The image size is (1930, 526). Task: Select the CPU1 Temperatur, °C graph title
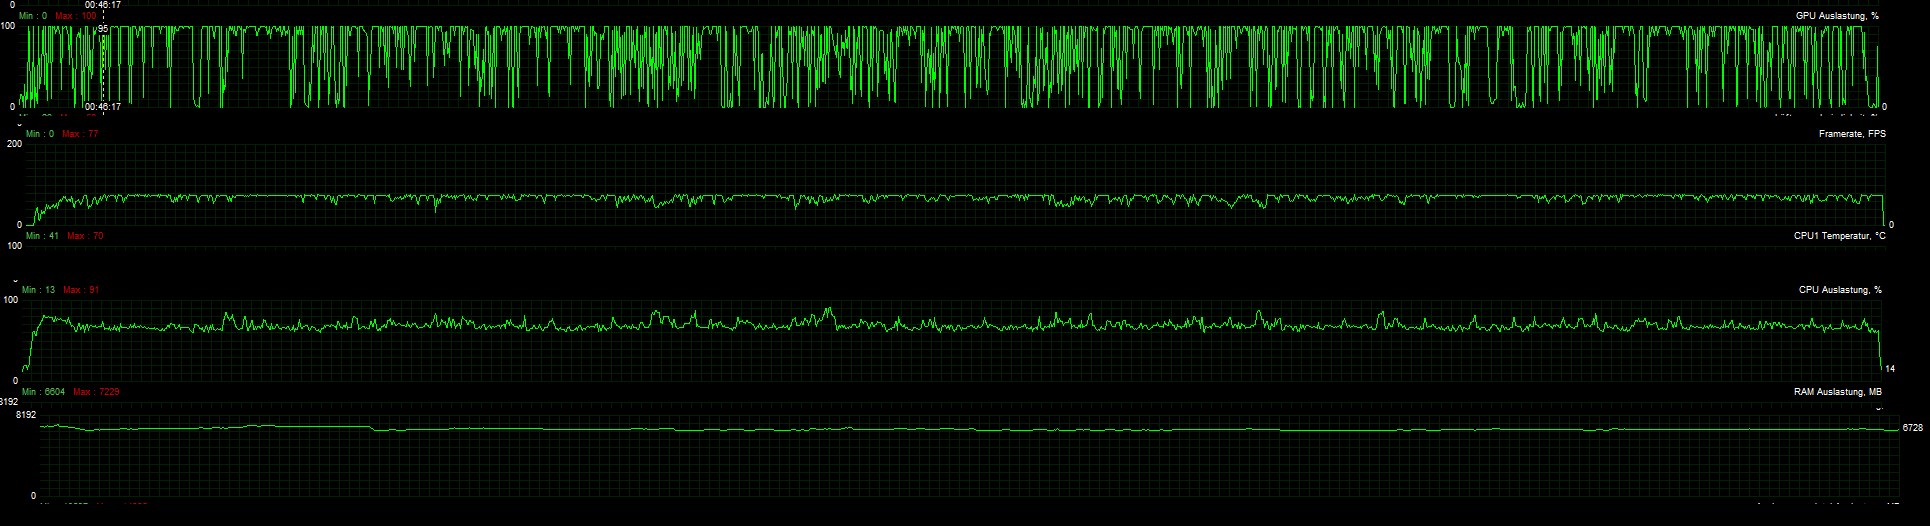1839,236
